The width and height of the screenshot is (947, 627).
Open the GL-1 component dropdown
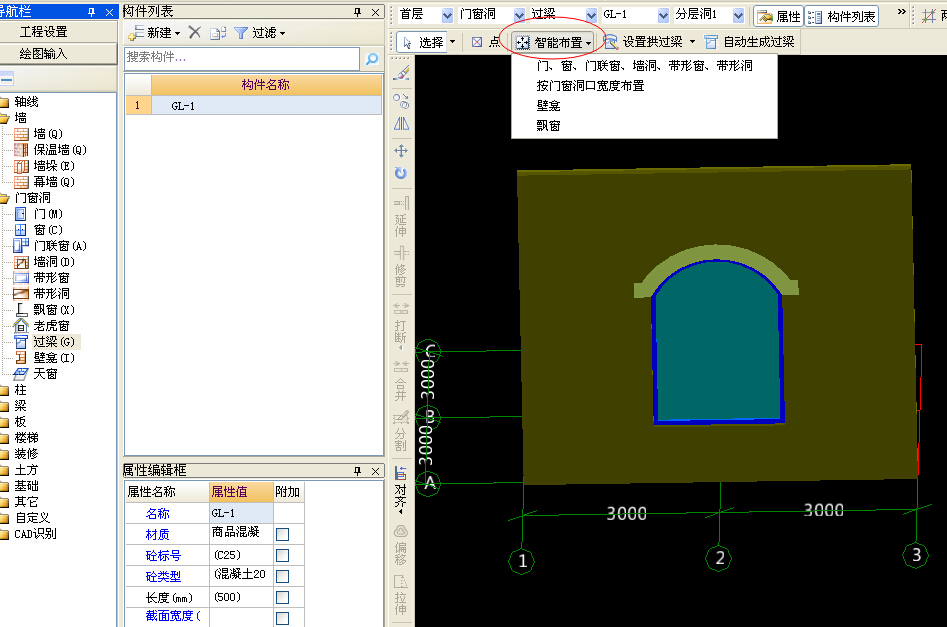(x=663, y=15)
